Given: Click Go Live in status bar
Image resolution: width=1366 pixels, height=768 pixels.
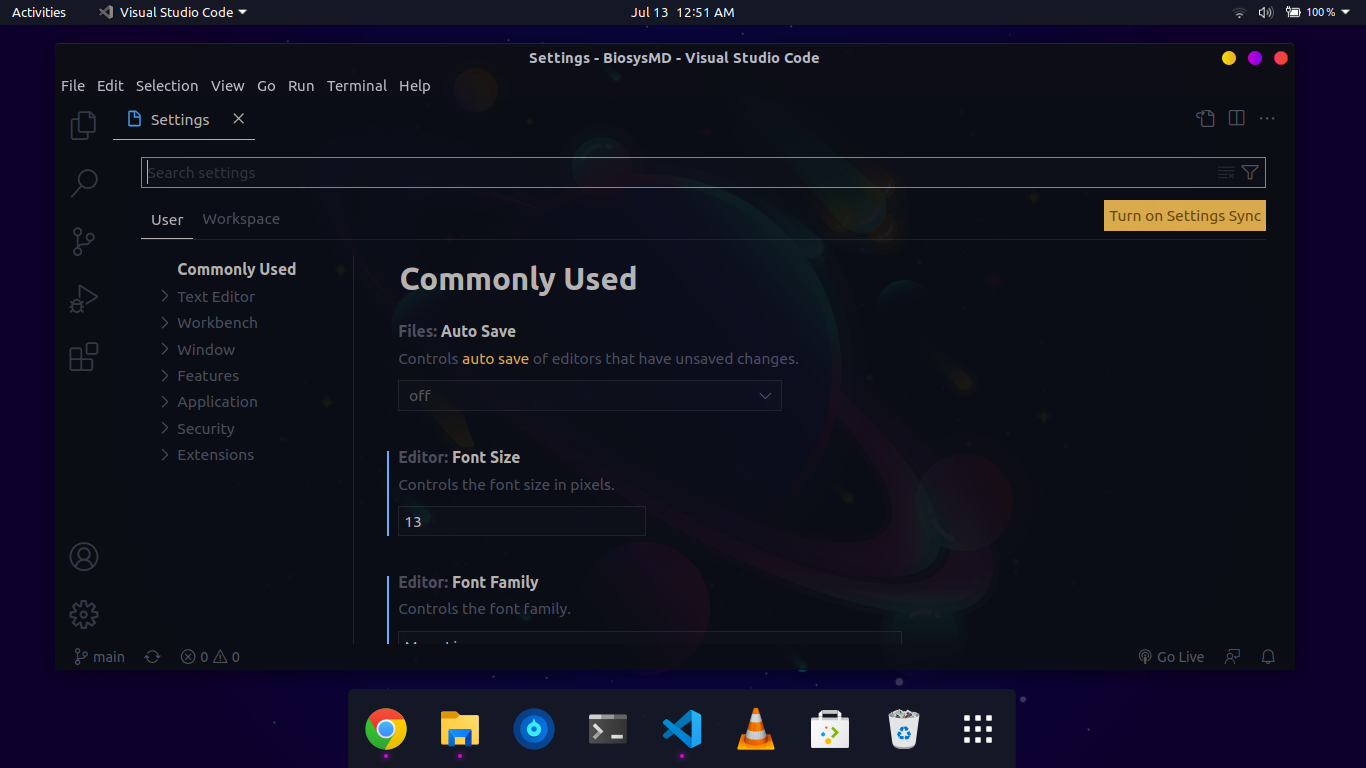Looking at the screenshot, I should pos(1171,657).
